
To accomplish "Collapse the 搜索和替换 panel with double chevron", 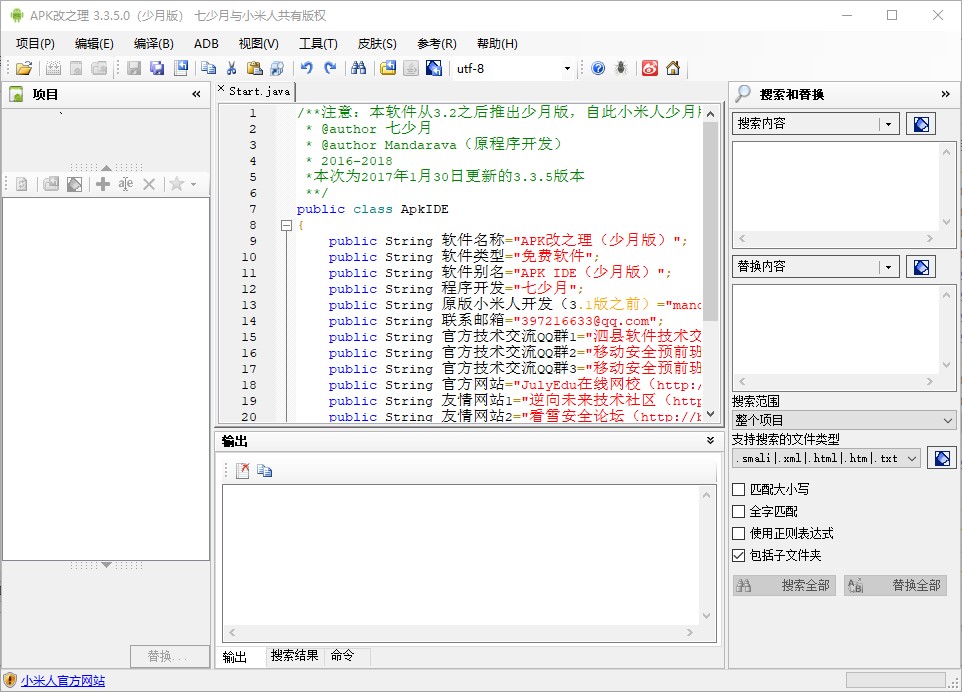I will (945, 94).
